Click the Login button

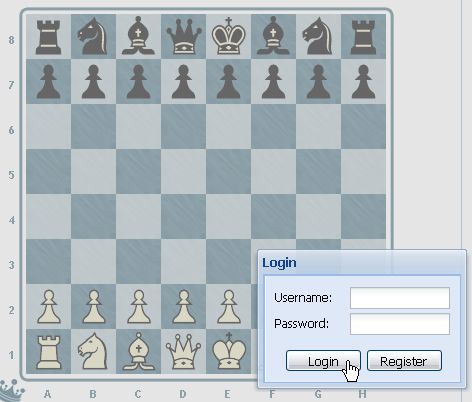[x=323, y=360]
